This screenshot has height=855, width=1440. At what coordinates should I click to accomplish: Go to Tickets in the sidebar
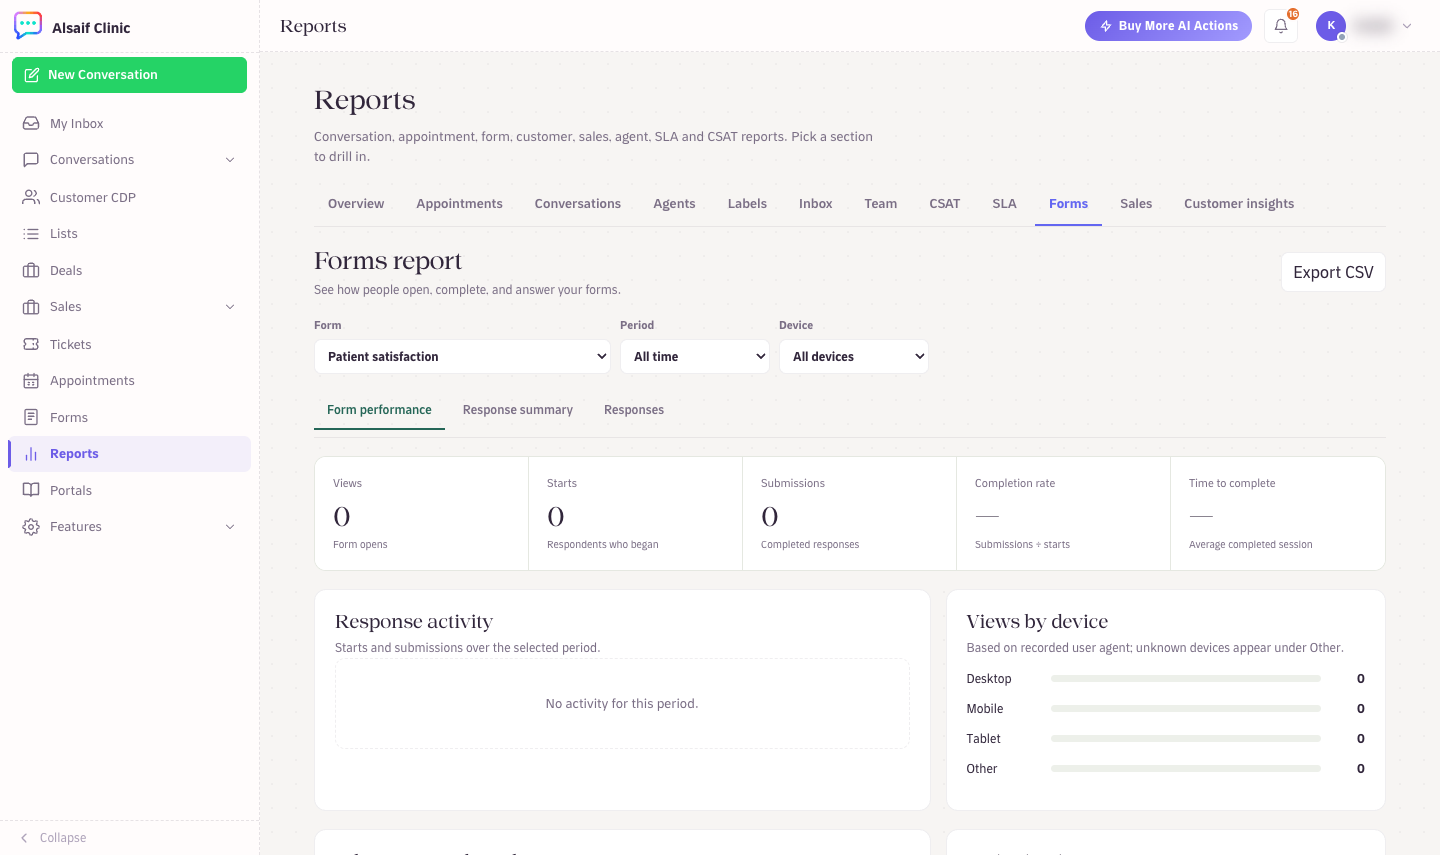(x=129, y=344)
